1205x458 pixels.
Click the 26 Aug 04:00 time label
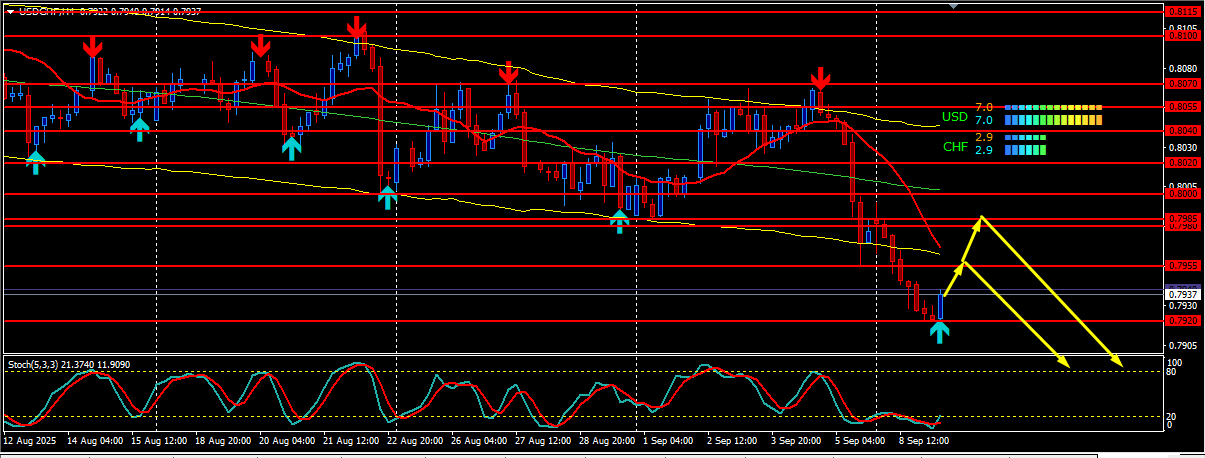coord(477,440)
